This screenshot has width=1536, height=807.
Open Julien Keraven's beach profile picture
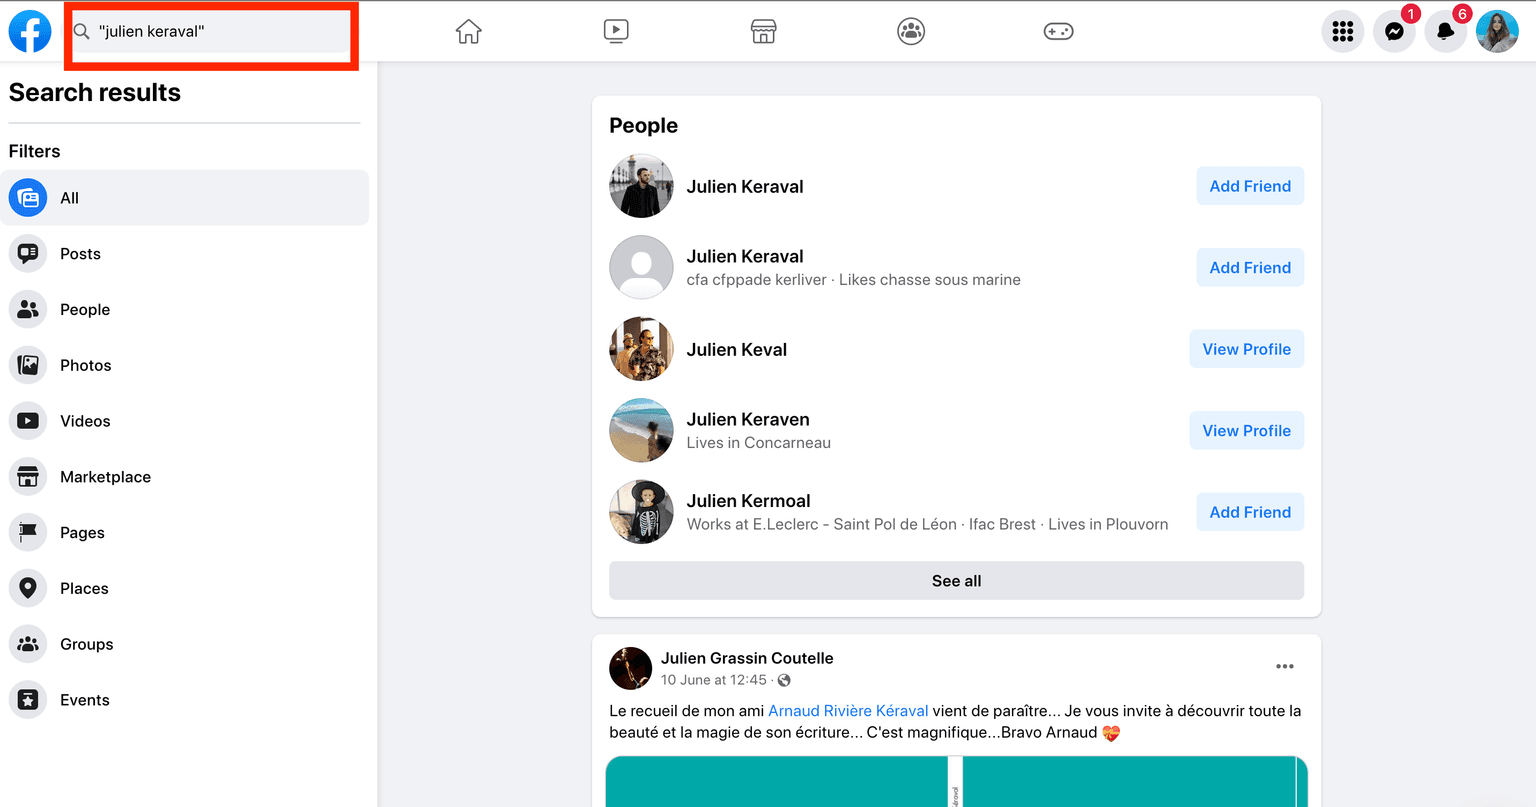[641, 431]
